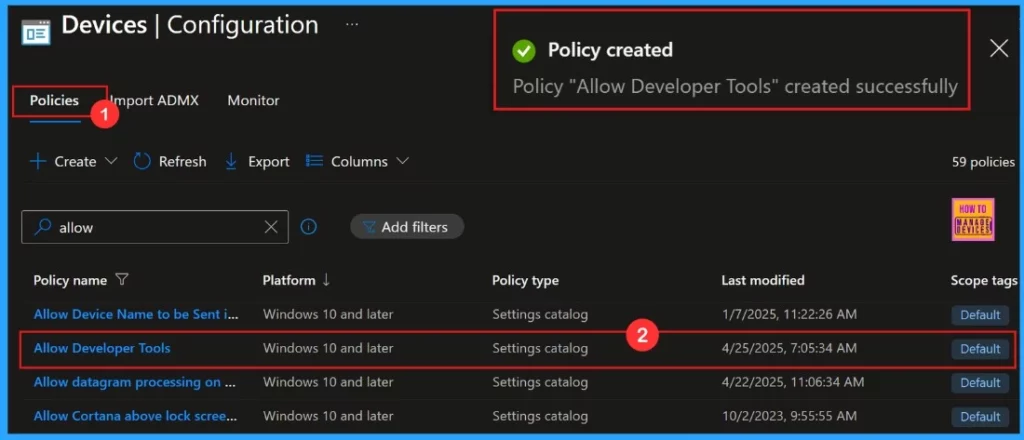Open the Add filters button
1024x440 pixels.
(x=407, y=227)
